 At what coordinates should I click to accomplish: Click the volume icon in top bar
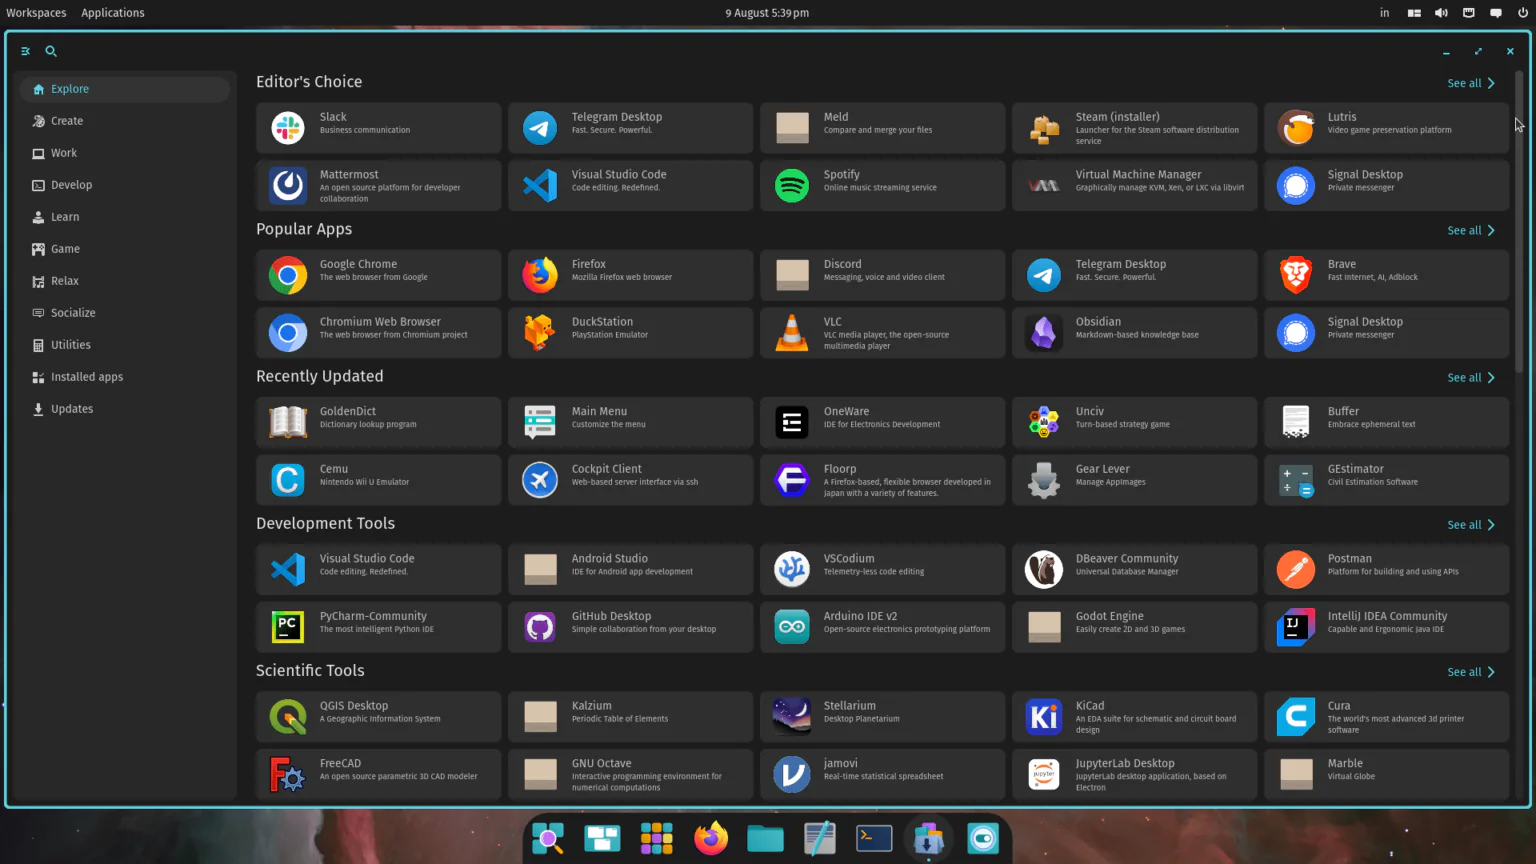pos(1441,13)
